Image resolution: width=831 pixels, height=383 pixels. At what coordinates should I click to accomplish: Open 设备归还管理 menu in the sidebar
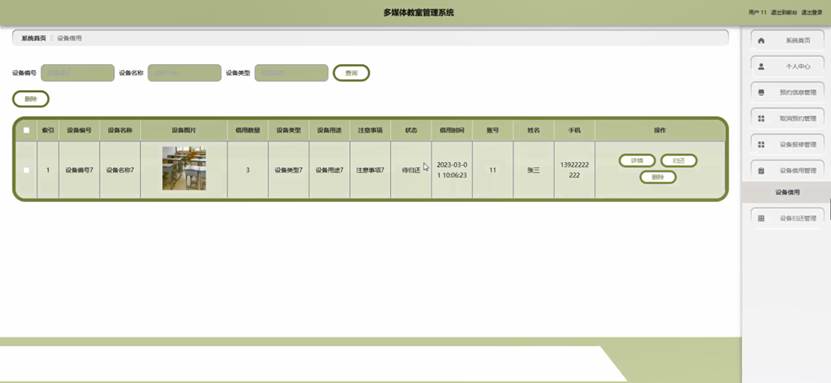click(788, 218)
